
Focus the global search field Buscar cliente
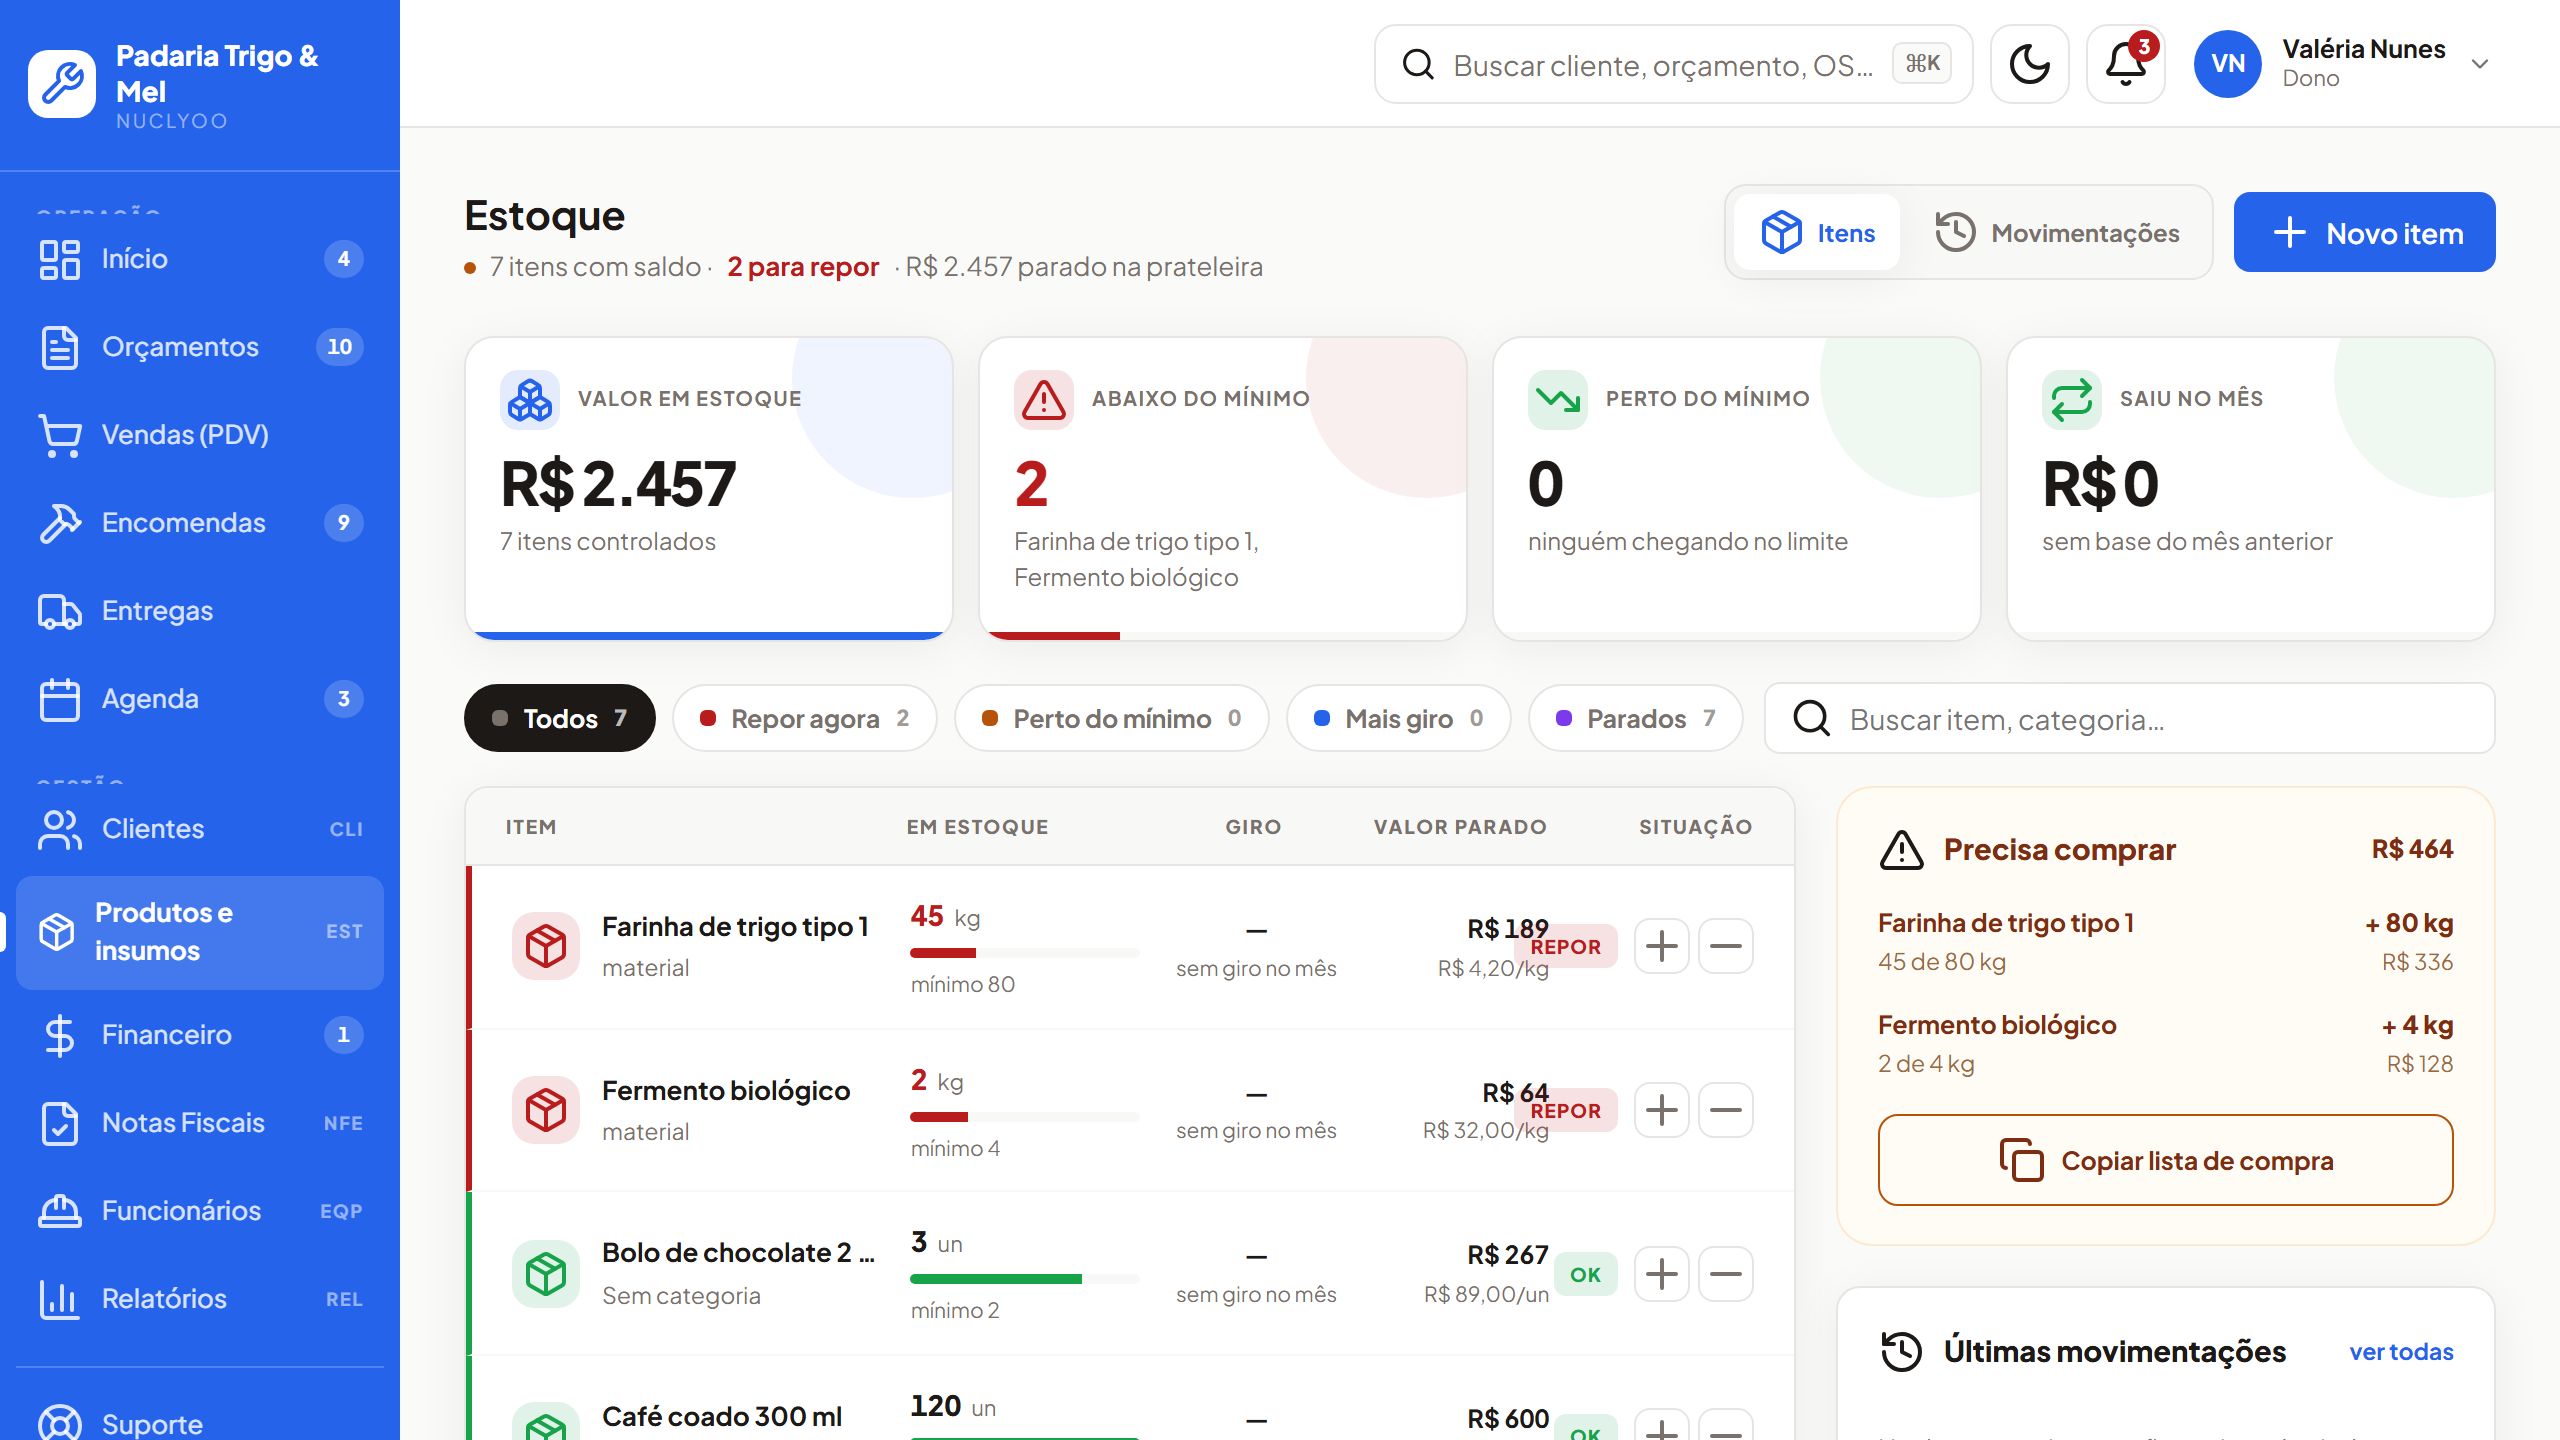(x=1673, y=64)
